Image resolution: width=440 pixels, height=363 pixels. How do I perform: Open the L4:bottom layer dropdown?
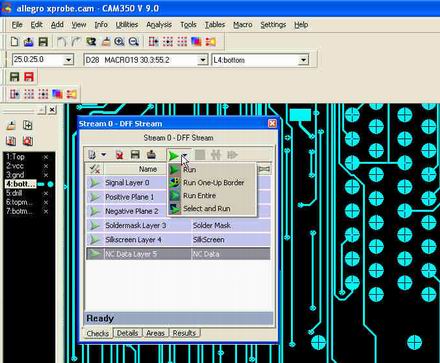coord(303,60)
